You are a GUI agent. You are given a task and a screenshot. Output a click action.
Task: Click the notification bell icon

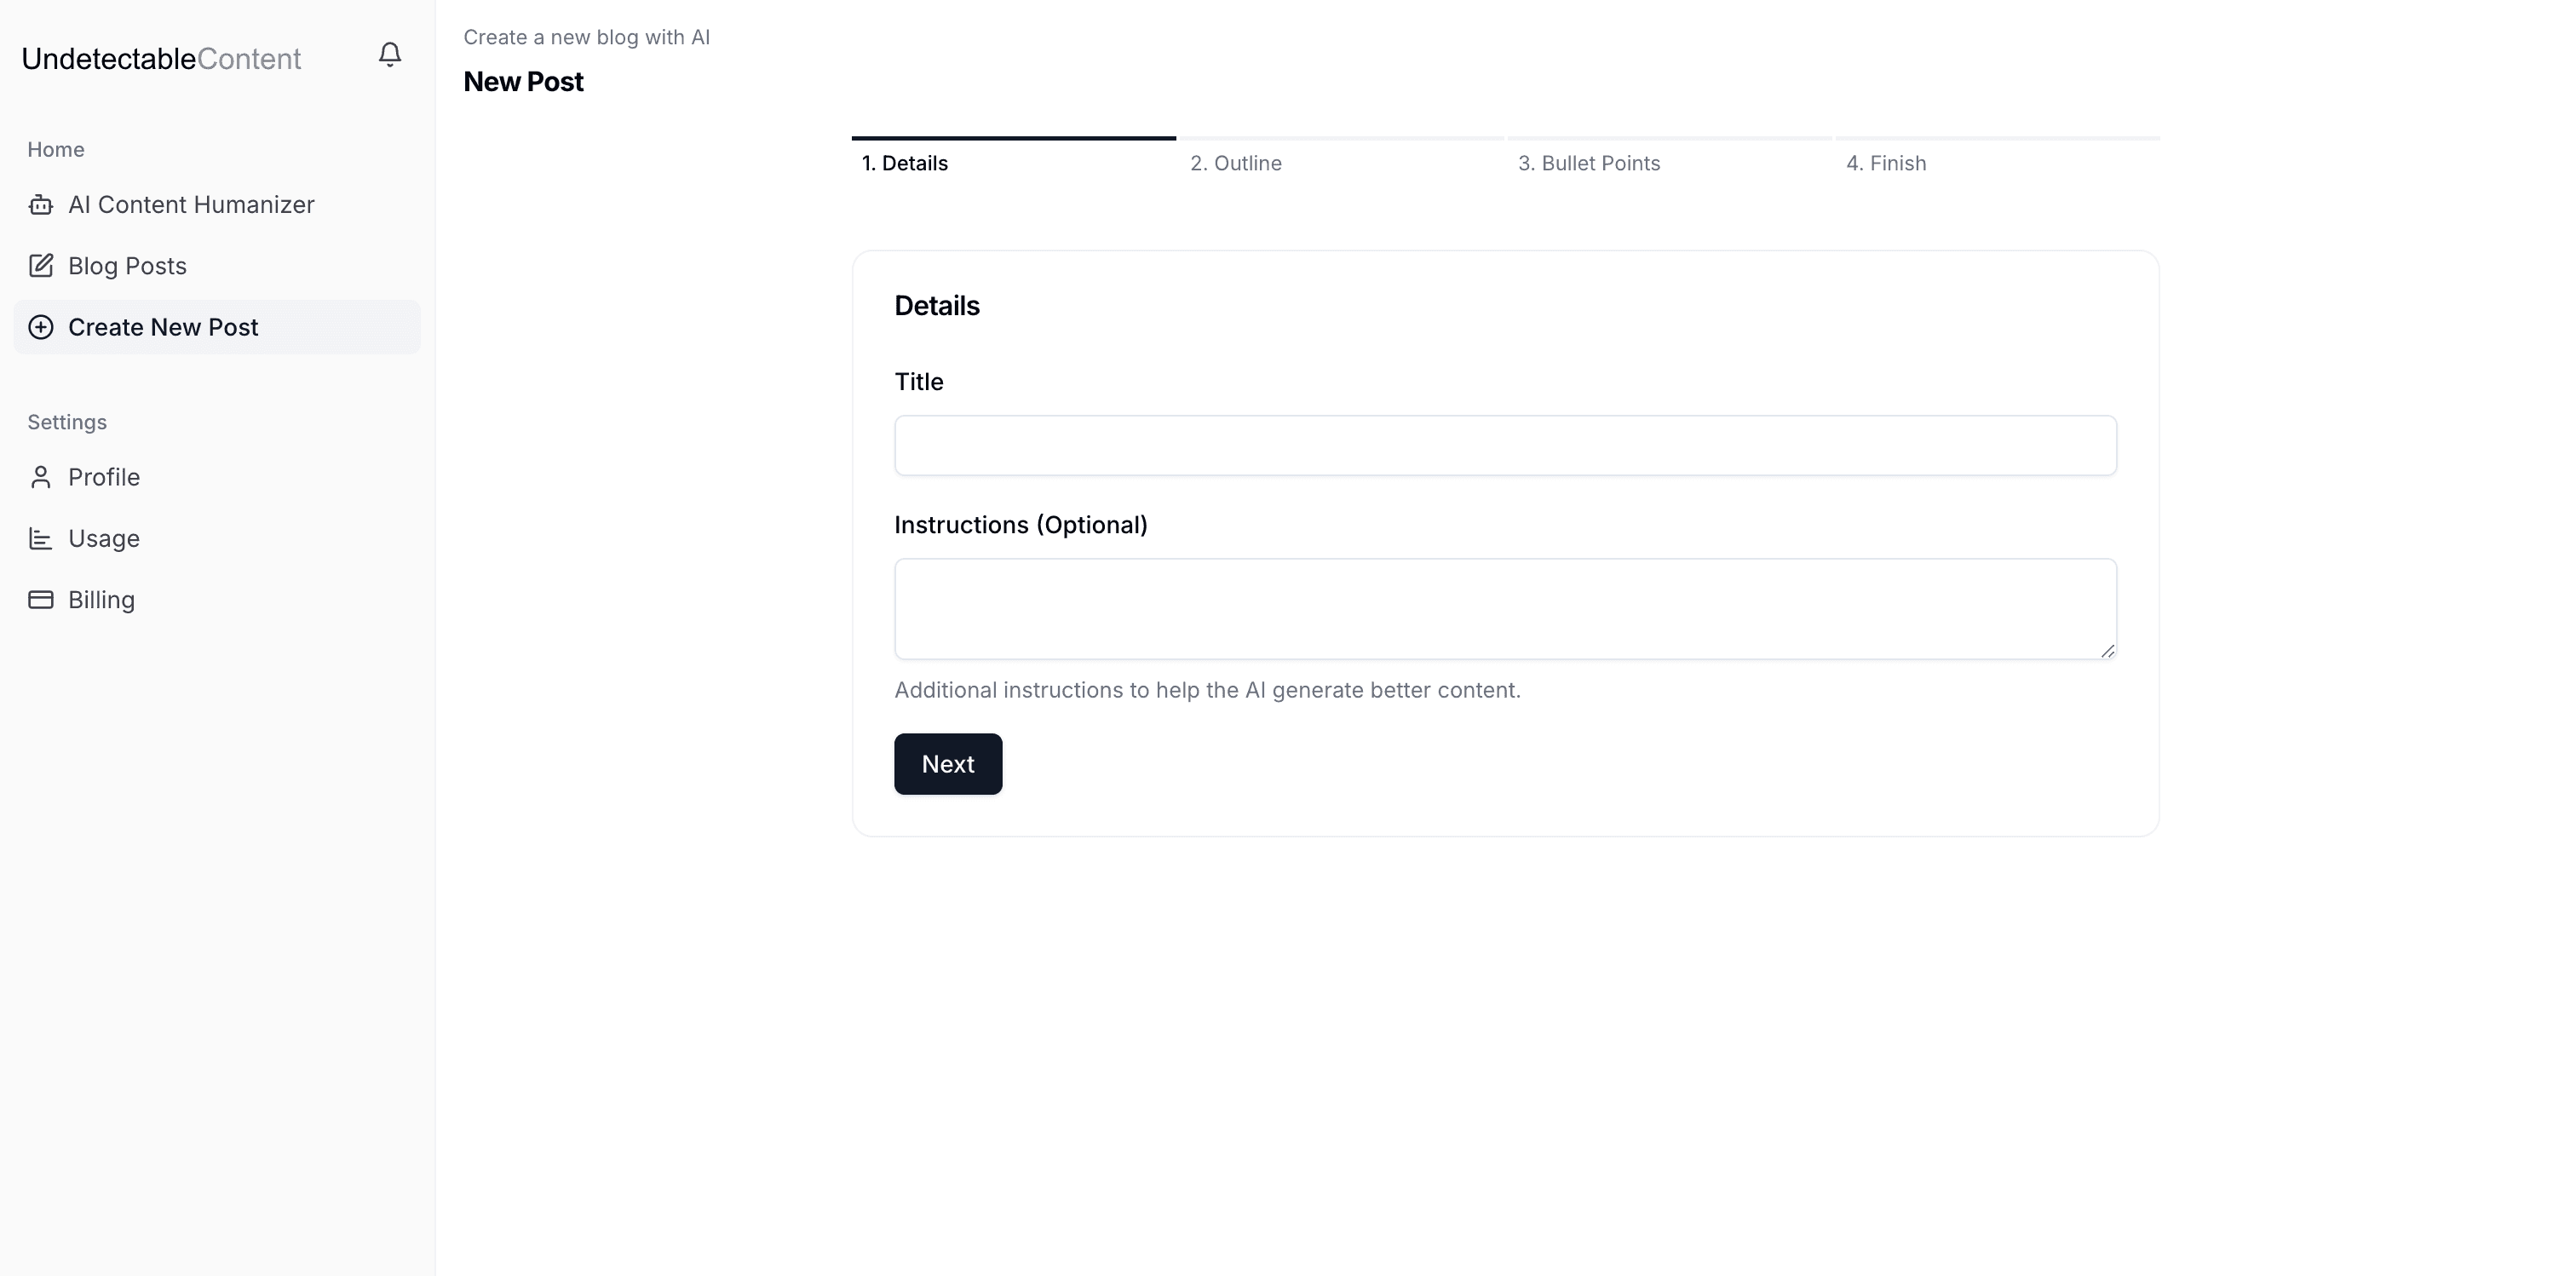389,55
